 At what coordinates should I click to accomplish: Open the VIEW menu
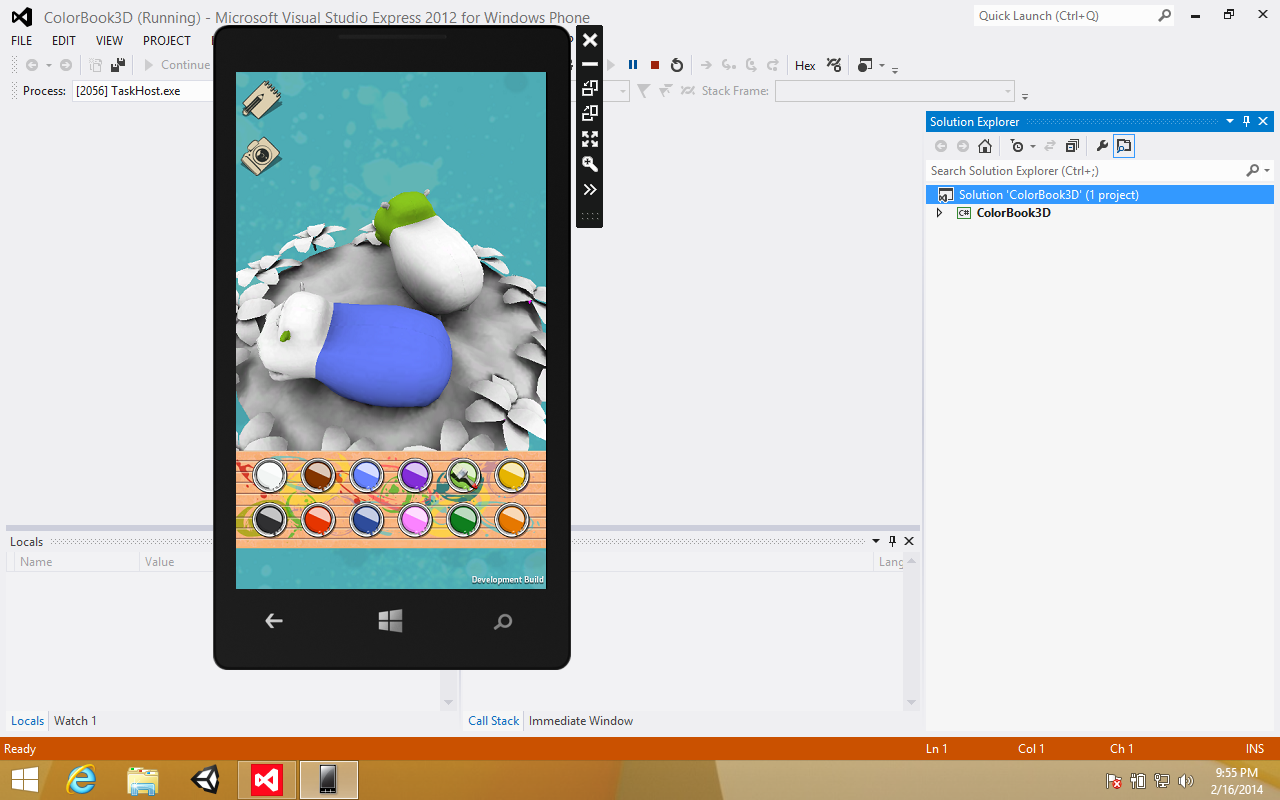[x=109, y=41]
